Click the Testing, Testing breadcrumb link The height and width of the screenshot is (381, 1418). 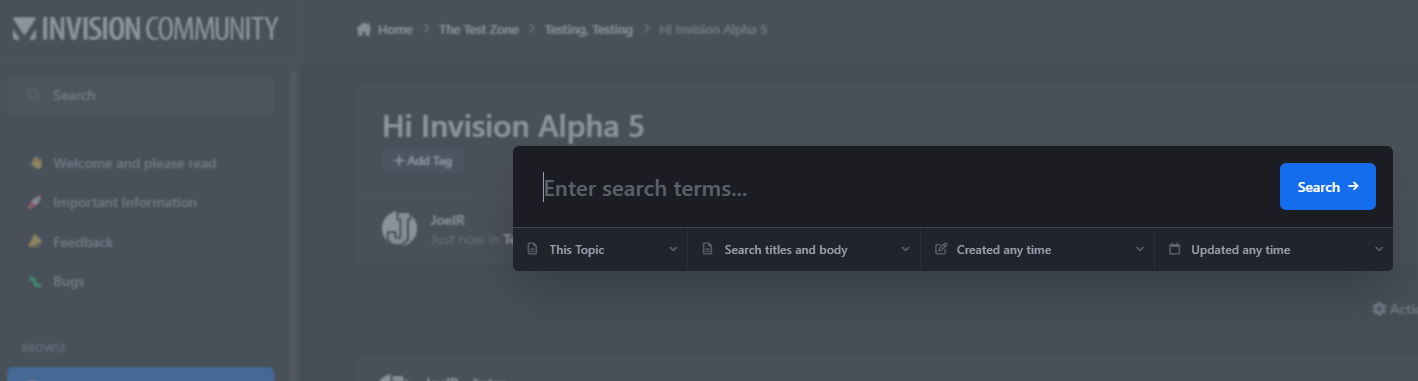589,30
